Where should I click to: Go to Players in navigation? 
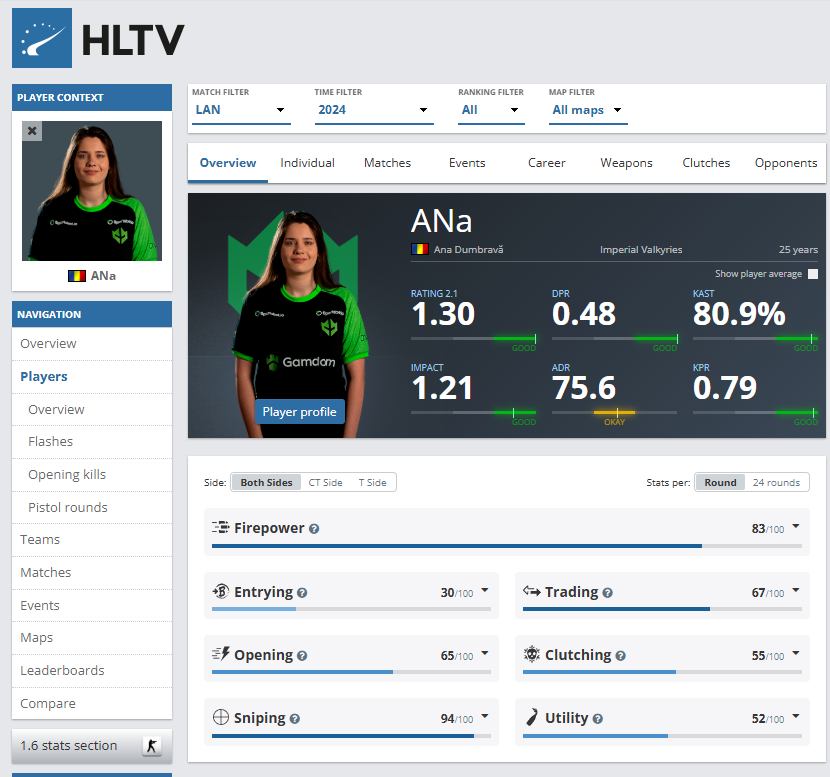point(92,376)
